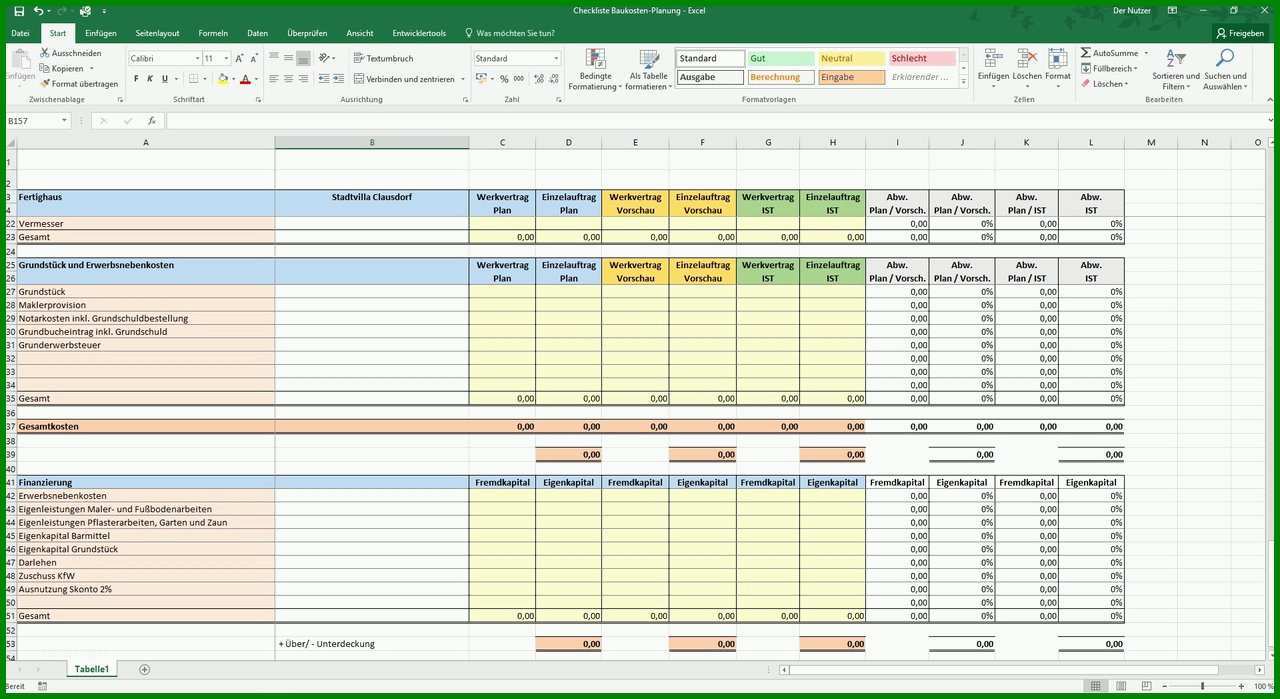The width and height of the screenshot is (1280, 699).
Task: Align cell text left
Action: click(x=274, y=79)
